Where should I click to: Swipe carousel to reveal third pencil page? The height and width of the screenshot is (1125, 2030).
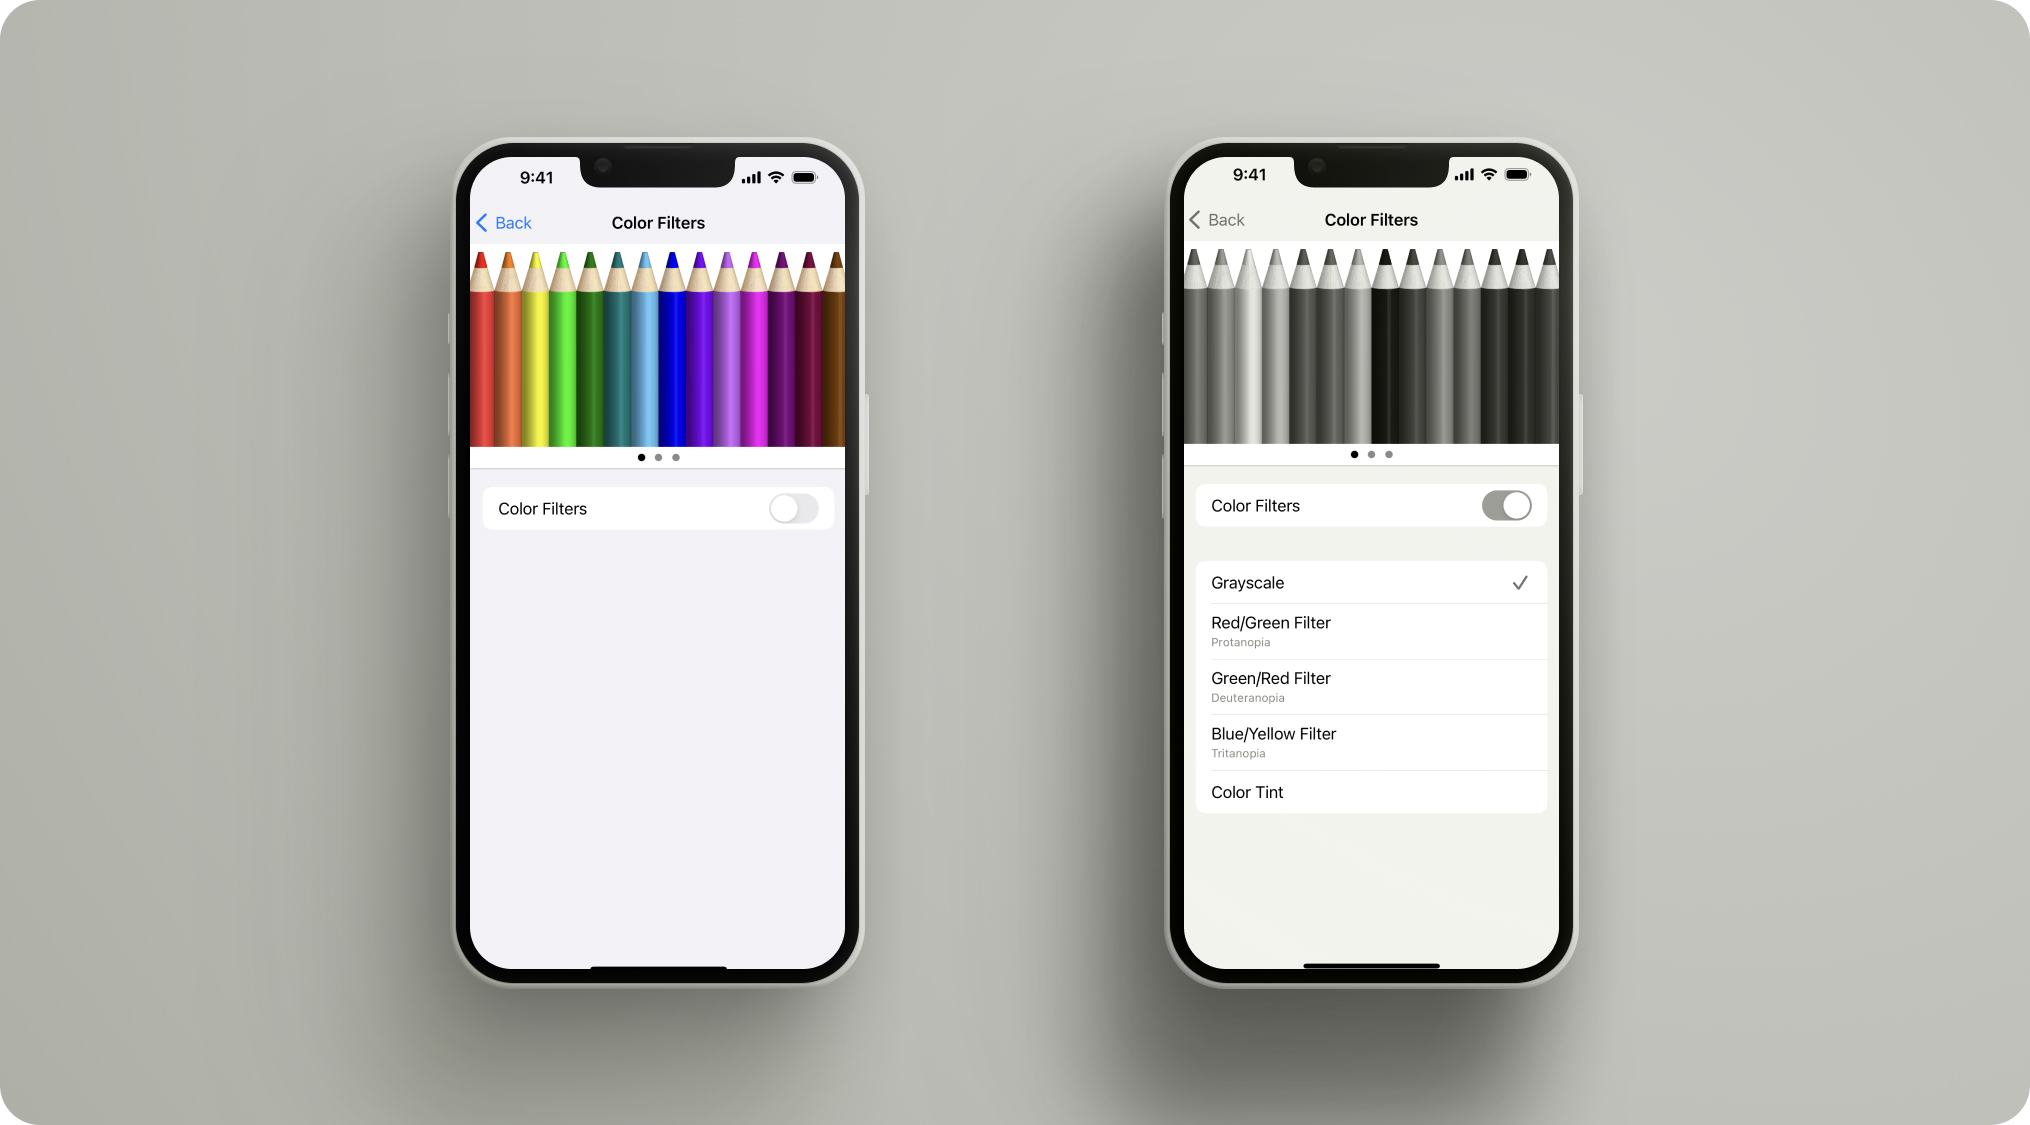coord(676,457)
